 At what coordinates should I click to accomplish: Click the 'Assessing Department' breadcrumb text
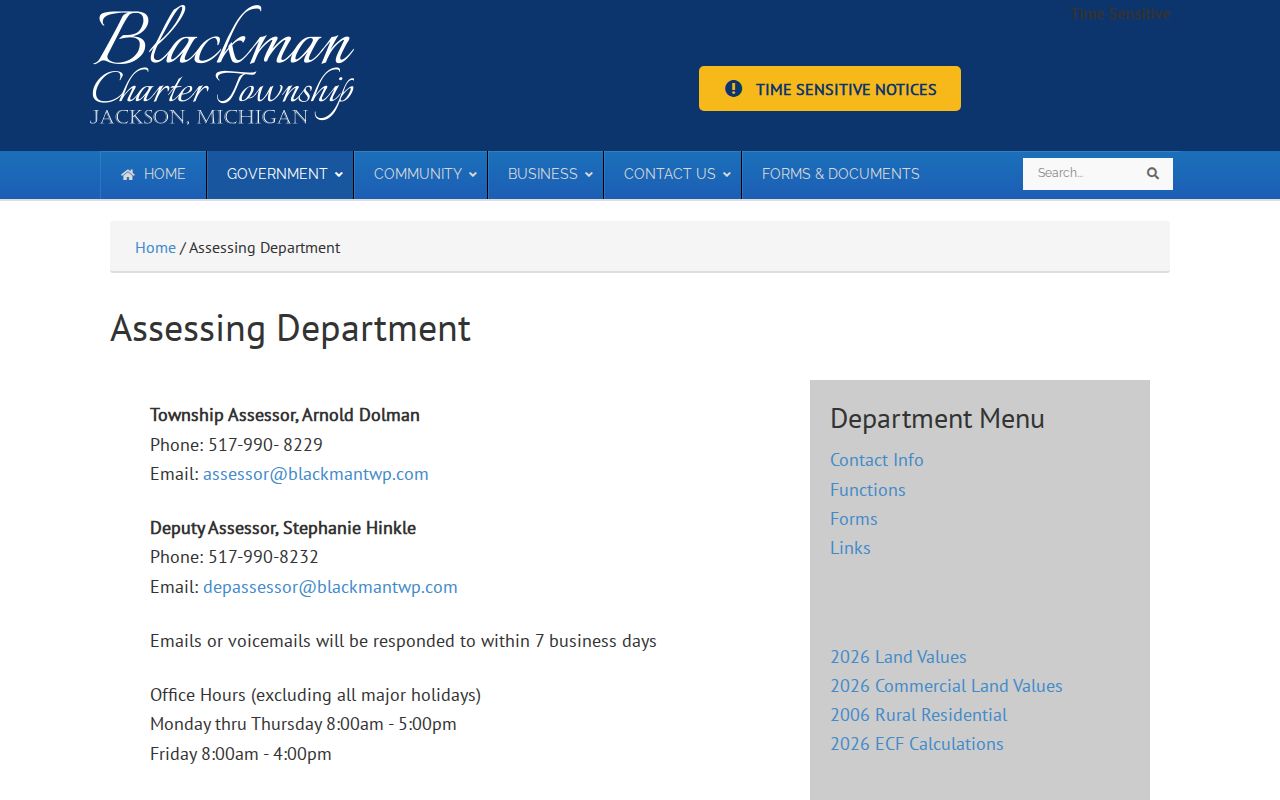pos(265,247)
